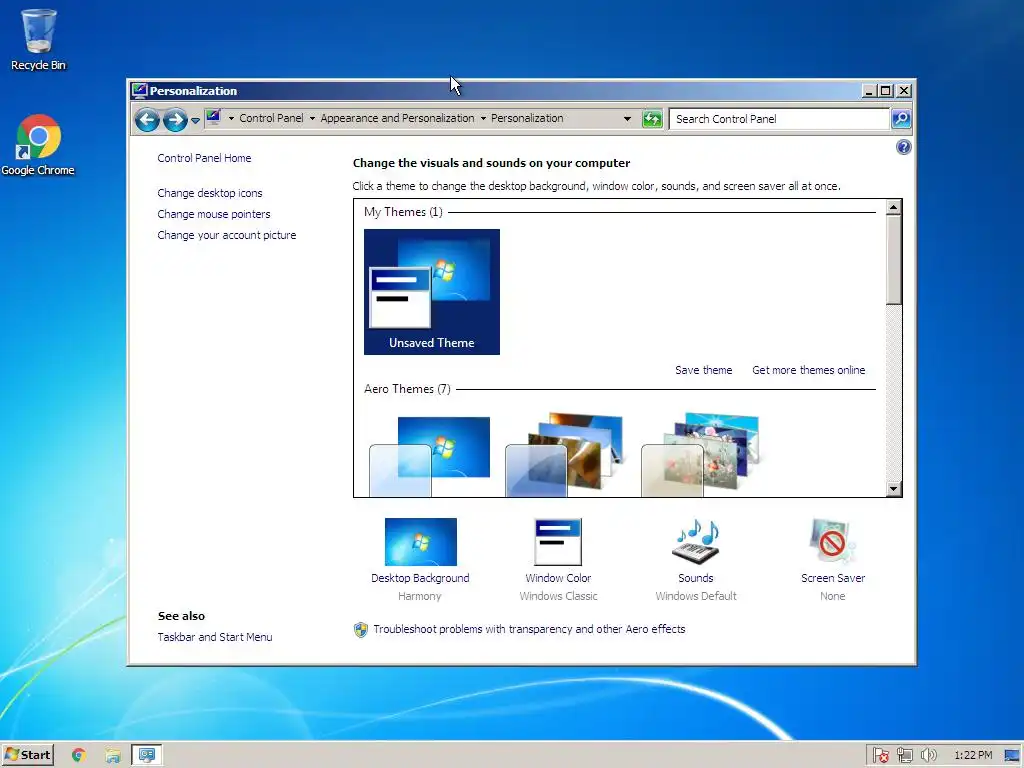
Task: Go forward with the navigation forward arrow
Action: pyautogui.click(x=174, y=120)
